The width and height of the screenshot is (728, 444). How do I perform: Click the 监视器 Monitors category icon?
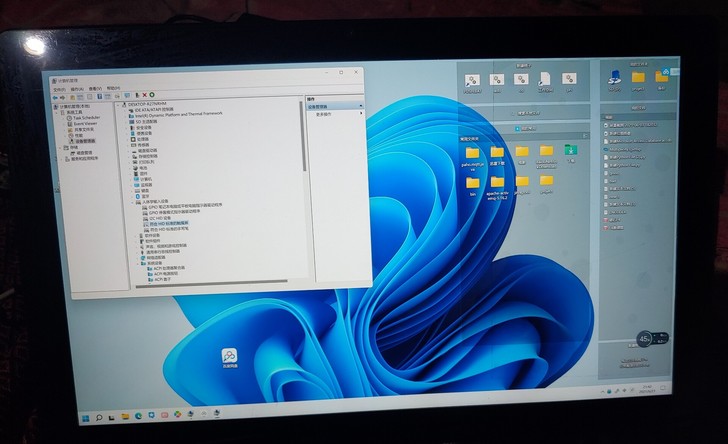pos(136,185)
